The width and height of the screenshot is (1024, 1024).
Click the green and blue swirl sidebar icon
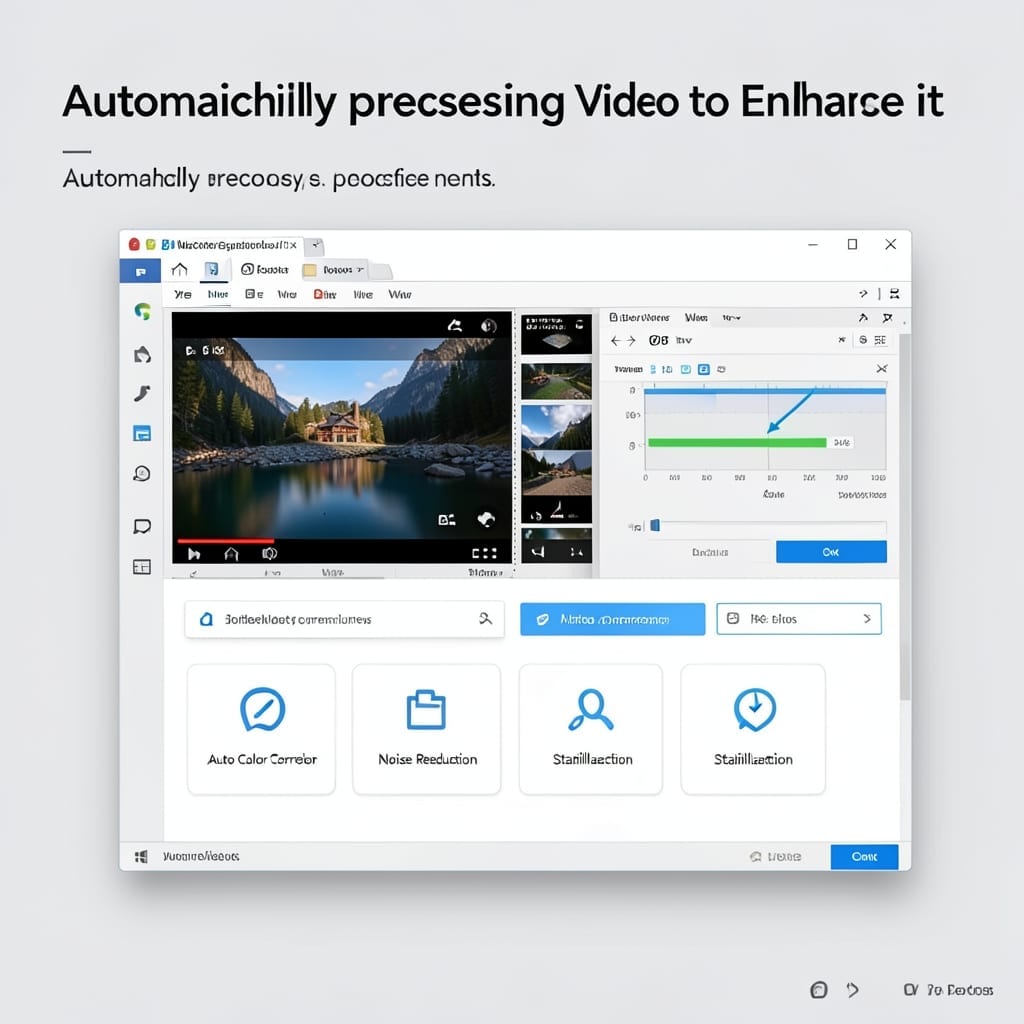click(142, 312)
